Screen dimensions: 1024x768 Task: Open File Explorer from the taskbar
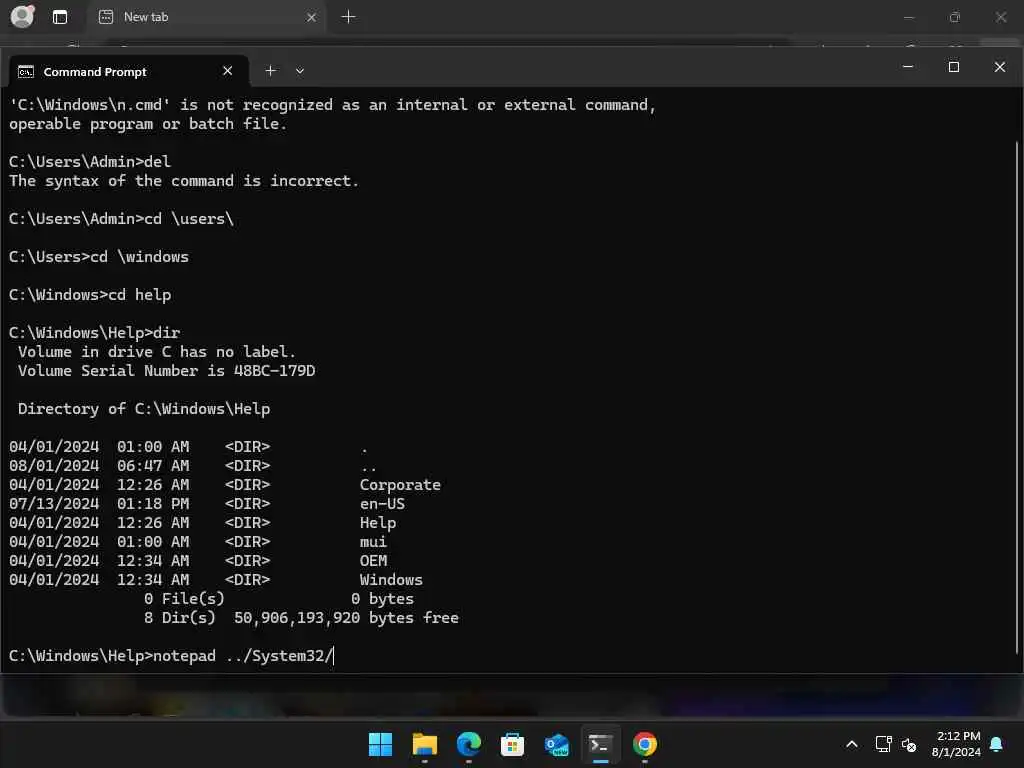point(424,744)
